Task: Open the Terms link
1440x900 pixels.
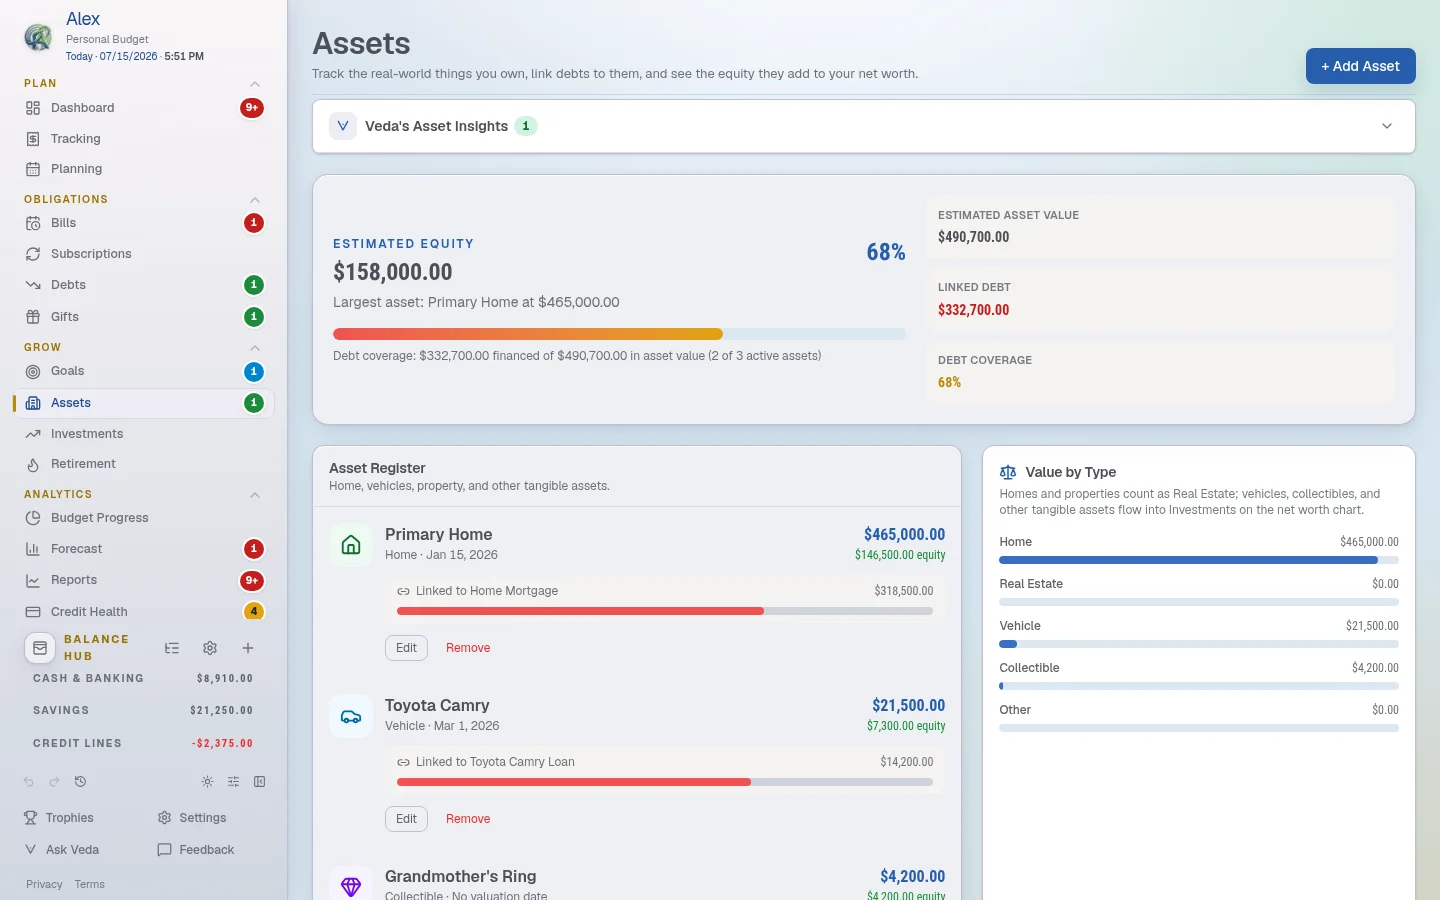Action: (89, 884)
